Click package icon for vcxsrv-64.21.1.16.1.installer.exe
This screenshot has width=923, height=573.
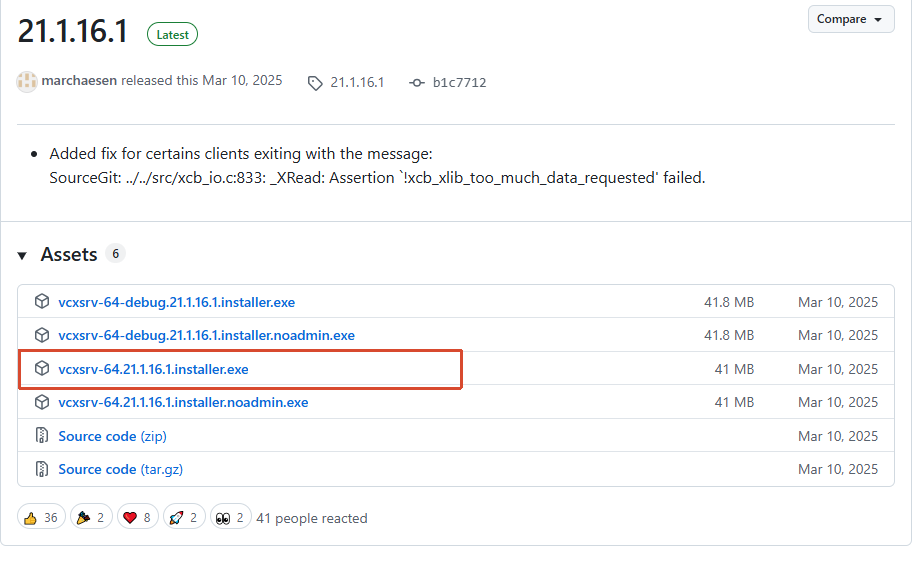(x=42, y=369)
